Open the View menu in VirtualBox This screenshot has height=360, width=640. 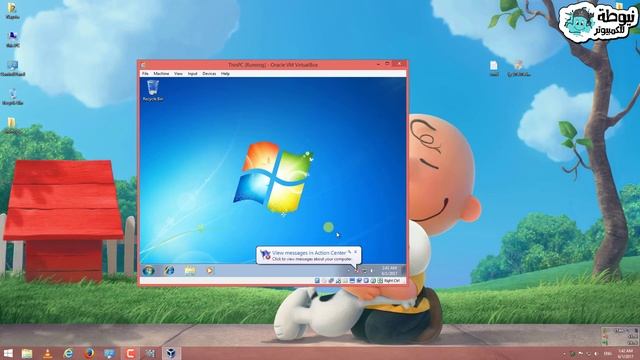[x=178, y=73]
